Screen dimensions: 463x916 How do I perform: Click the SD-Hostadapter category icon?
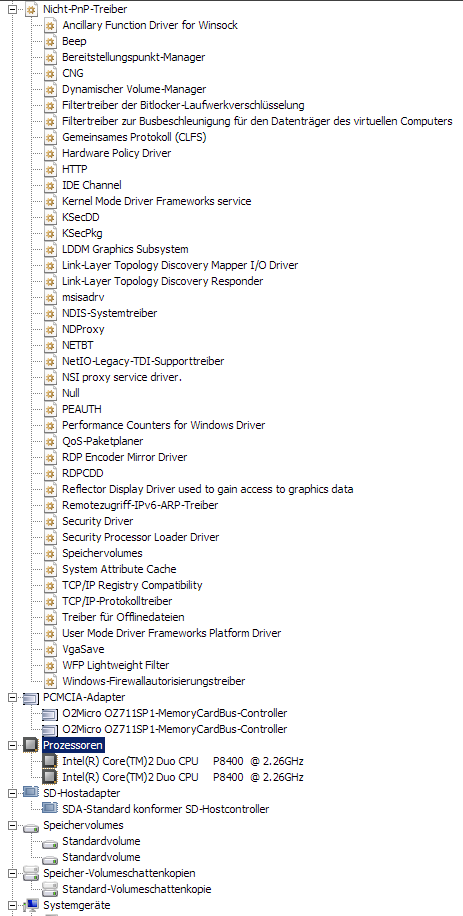pos(31,793)
